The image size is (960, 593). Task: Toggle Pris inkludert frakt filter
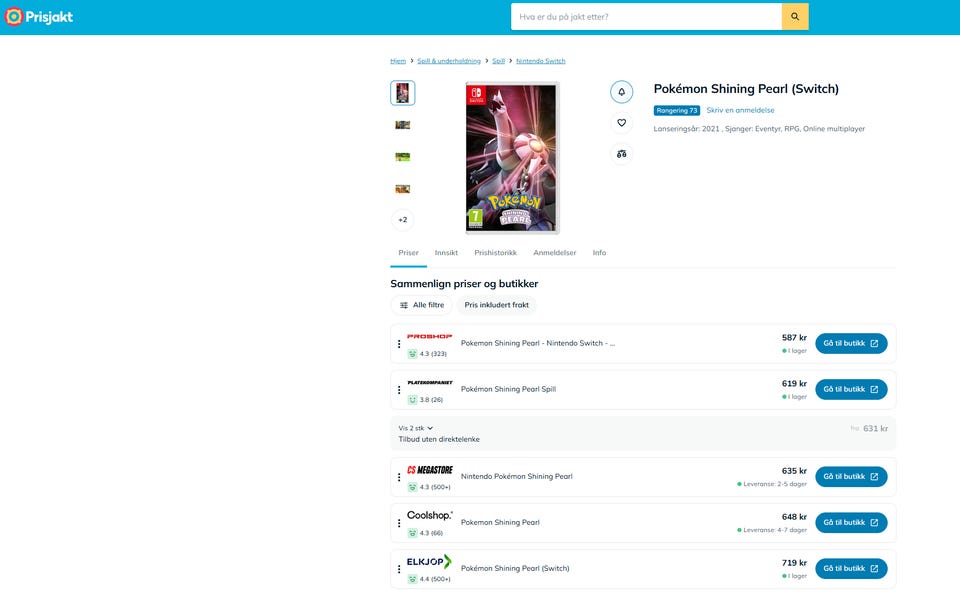(x=497, y=305)
